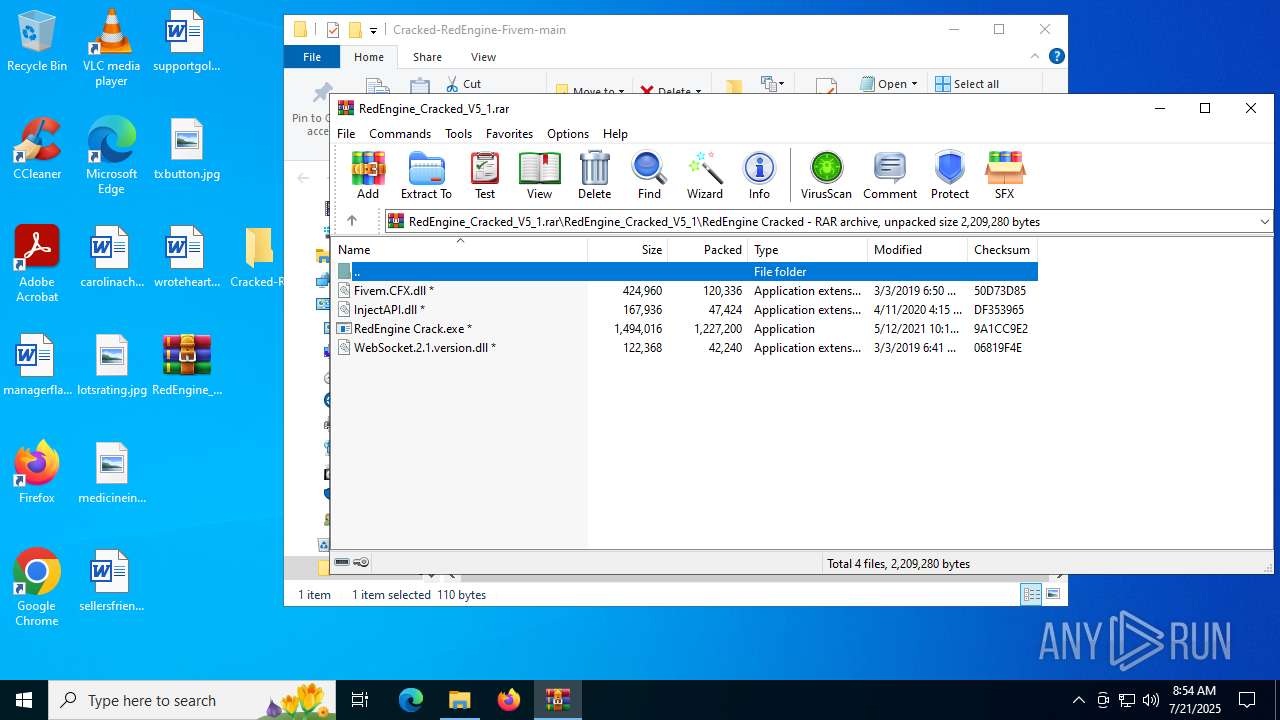Show archive Info

tap(759, 175)
